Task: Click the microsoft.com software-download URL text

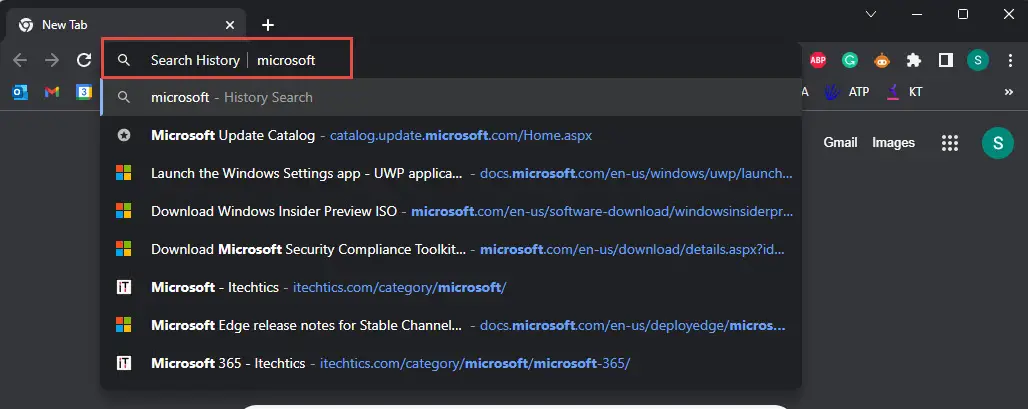Action: click(x=602, y=212)
